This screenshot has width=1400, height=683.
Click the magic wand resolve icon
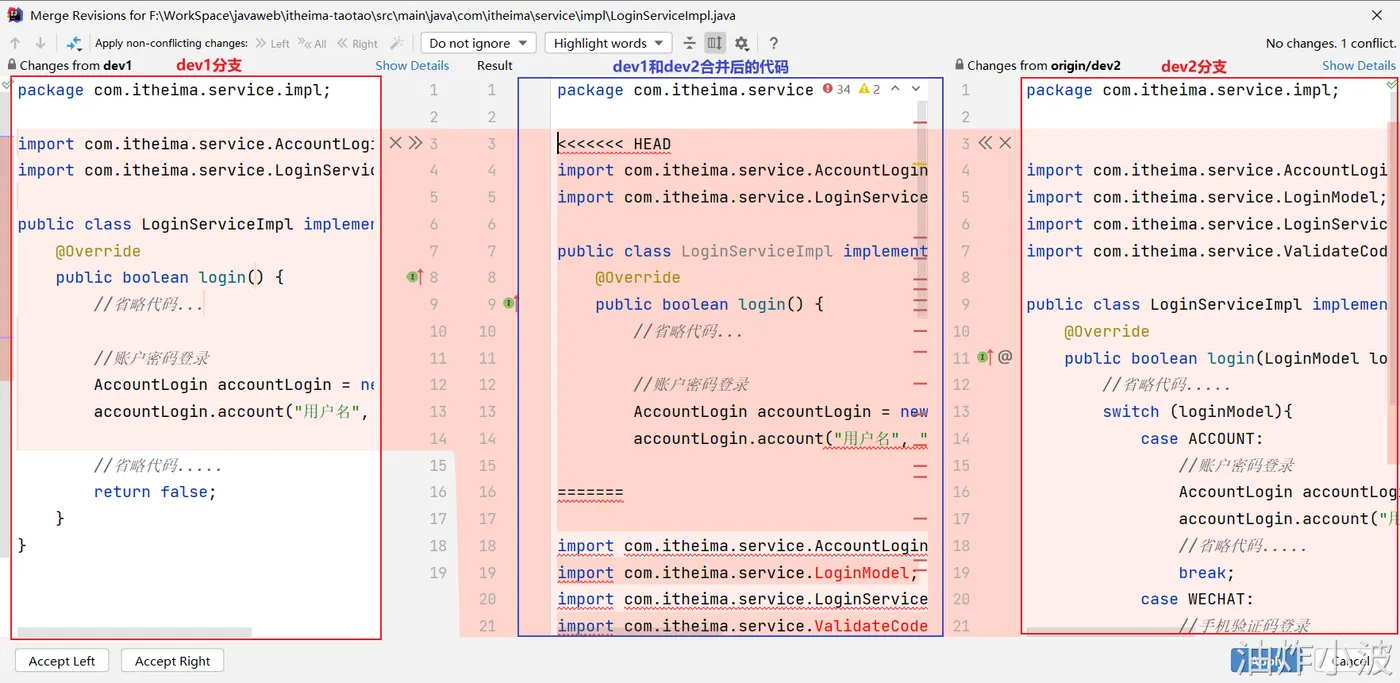397,43
